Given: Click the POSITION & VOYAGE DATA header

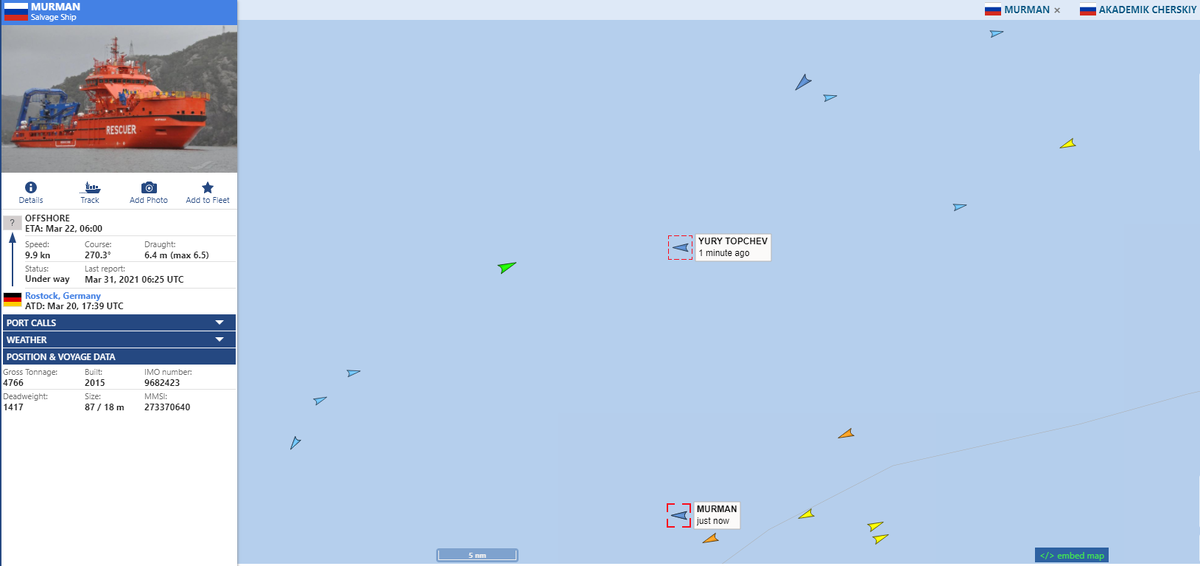Looking at the screenshot, I should [119, 356].
